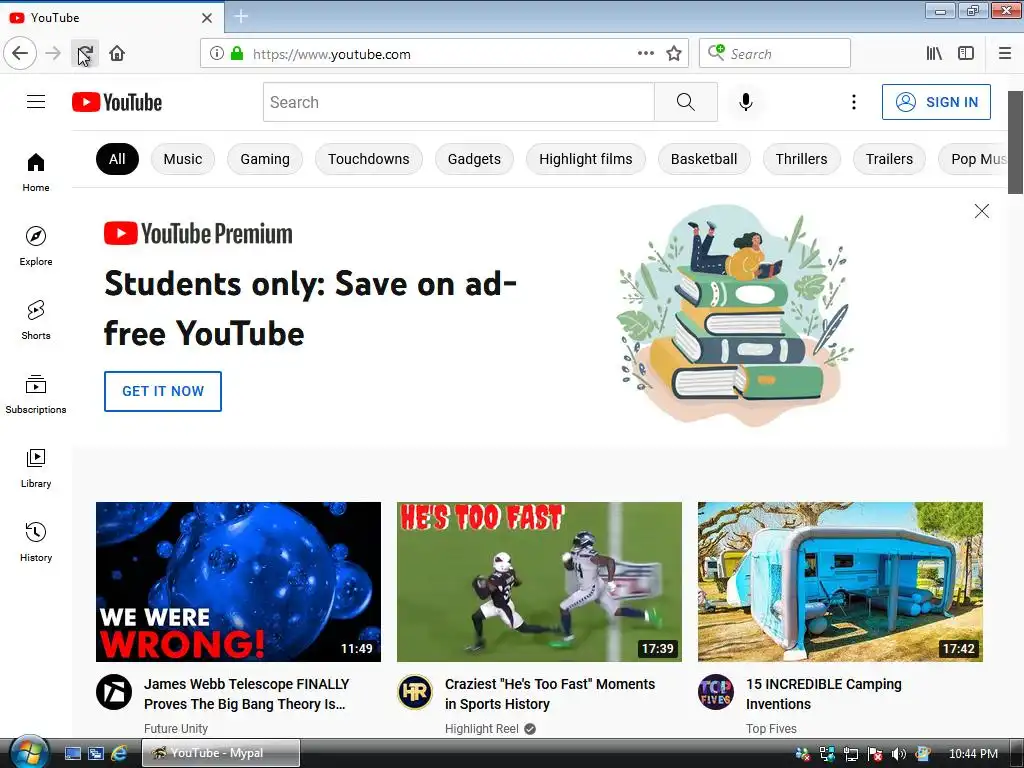Click the taskbar clock 10:44 PM

973,754
